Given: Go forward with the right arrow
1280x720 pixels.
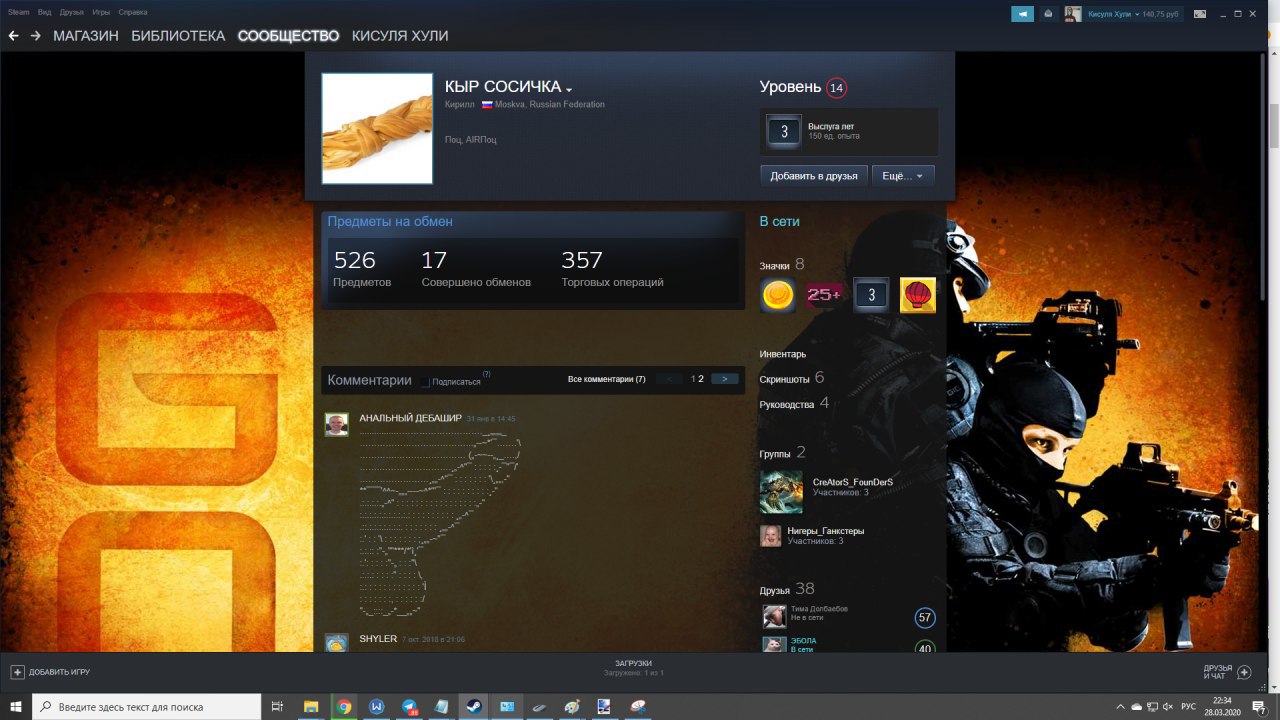Looking at the screenshot, I should coord(36,36).
